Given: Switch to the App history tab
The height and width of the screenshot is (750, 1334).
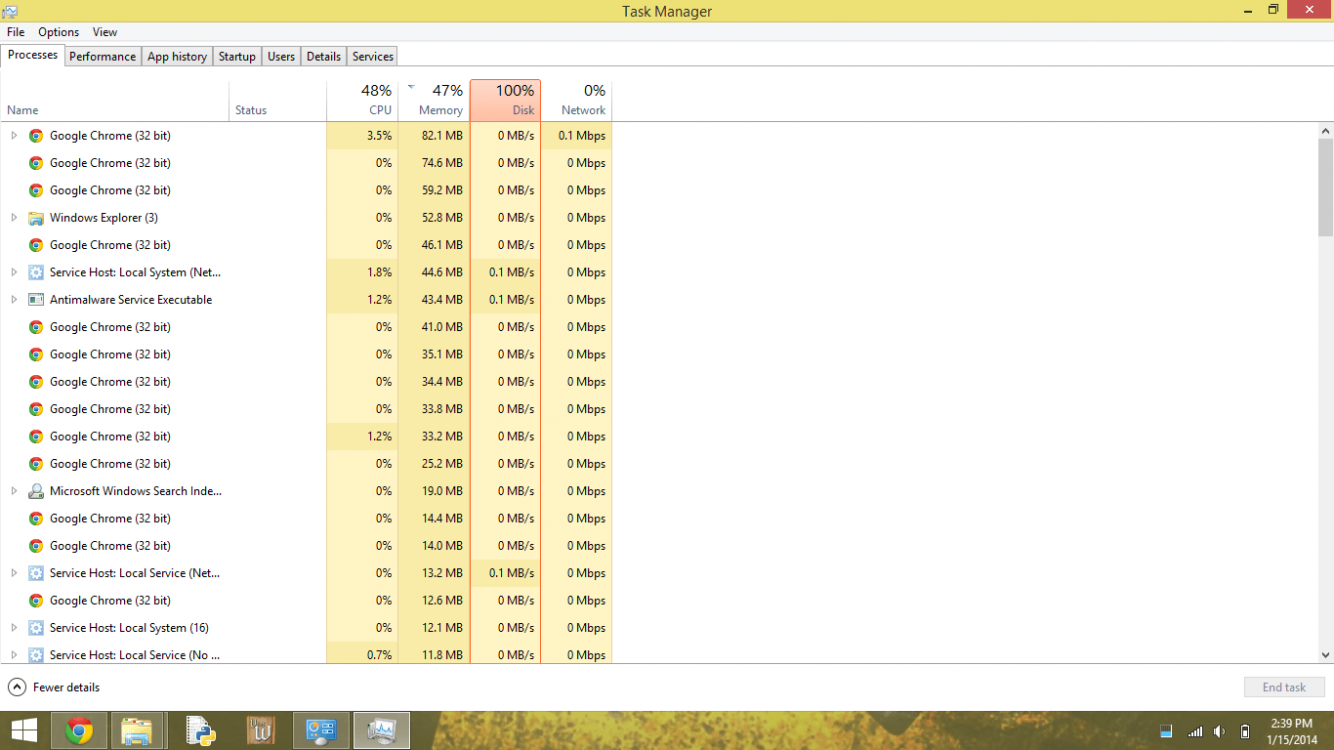Looking at the screenshot, I should click(x=177, y=56).
